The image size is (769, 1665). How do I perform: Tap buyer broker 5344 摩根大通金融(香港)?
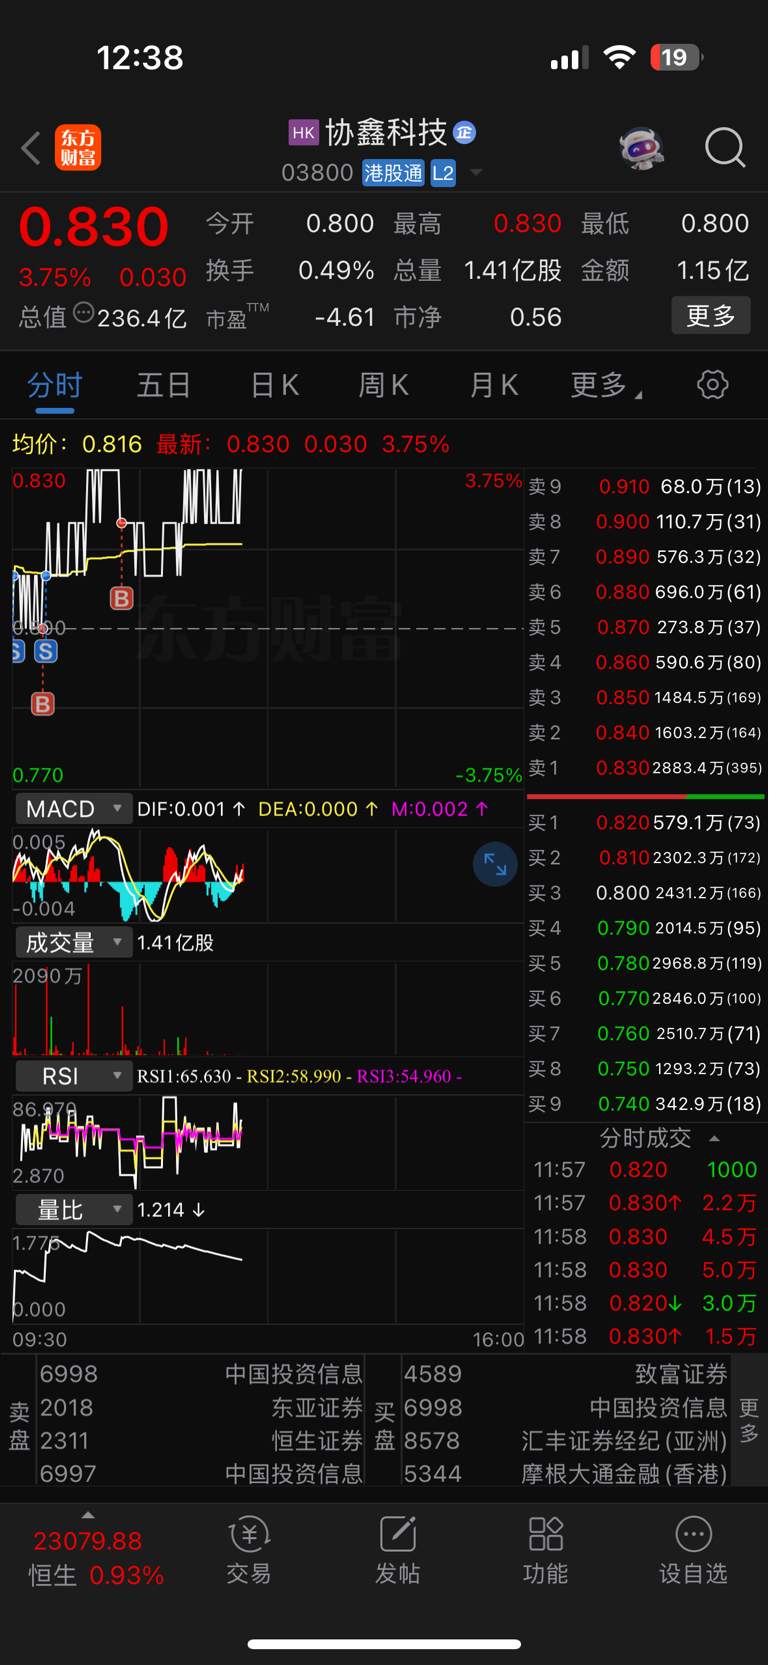pos(566,1474)
